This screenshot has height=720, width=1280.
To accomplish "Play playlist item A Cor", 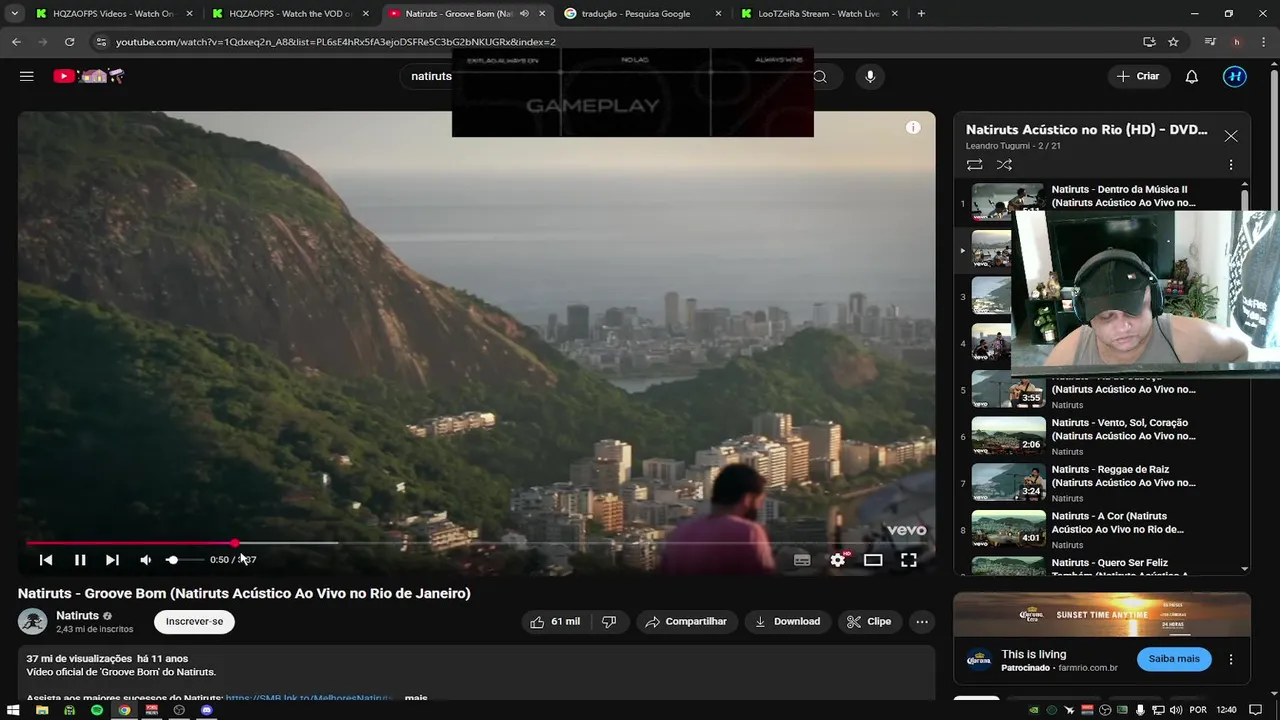I will point(1098,530).
